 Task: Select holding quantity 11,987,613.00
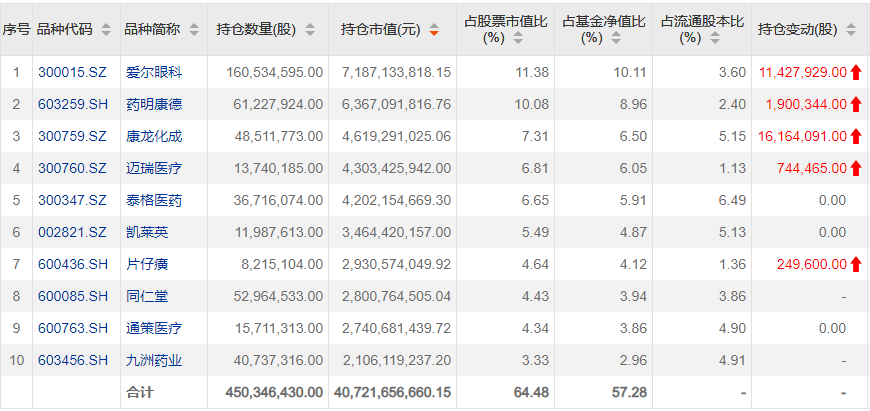279,232
